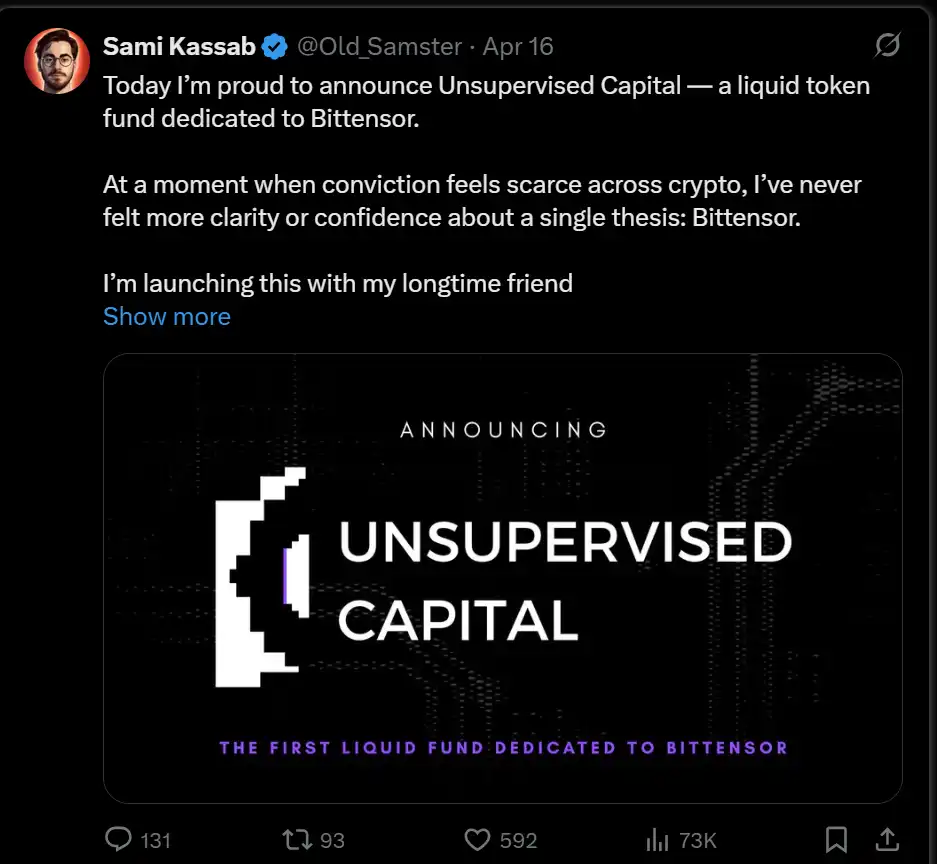Open the @Old_Samster handle link
The height and width of the screenshot is (864, 937).
point(381,47)
